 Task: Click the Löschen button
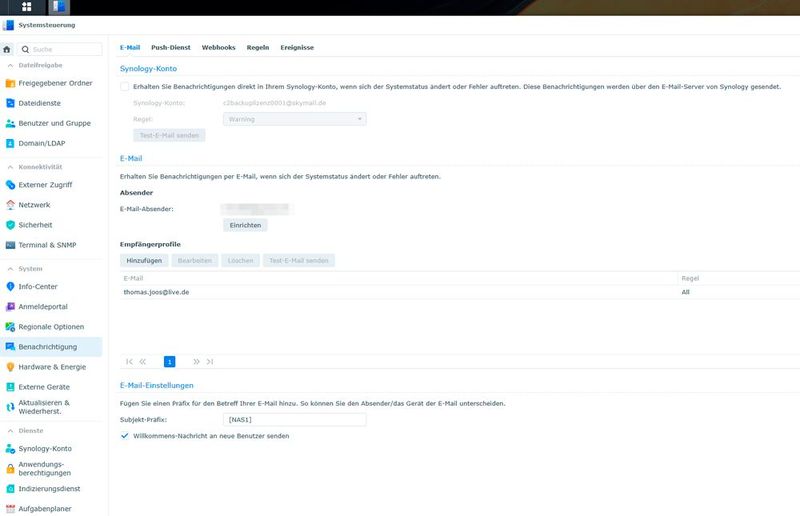click(x=240, y=260)
